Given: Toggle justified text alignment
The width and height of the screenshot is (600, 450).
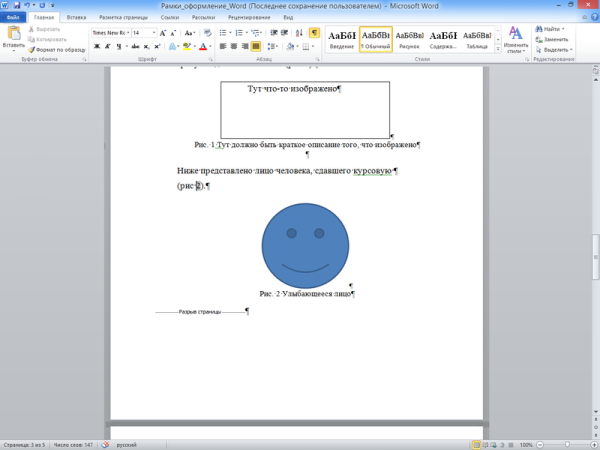Looking at the screenshot, I should pos(256,46).
